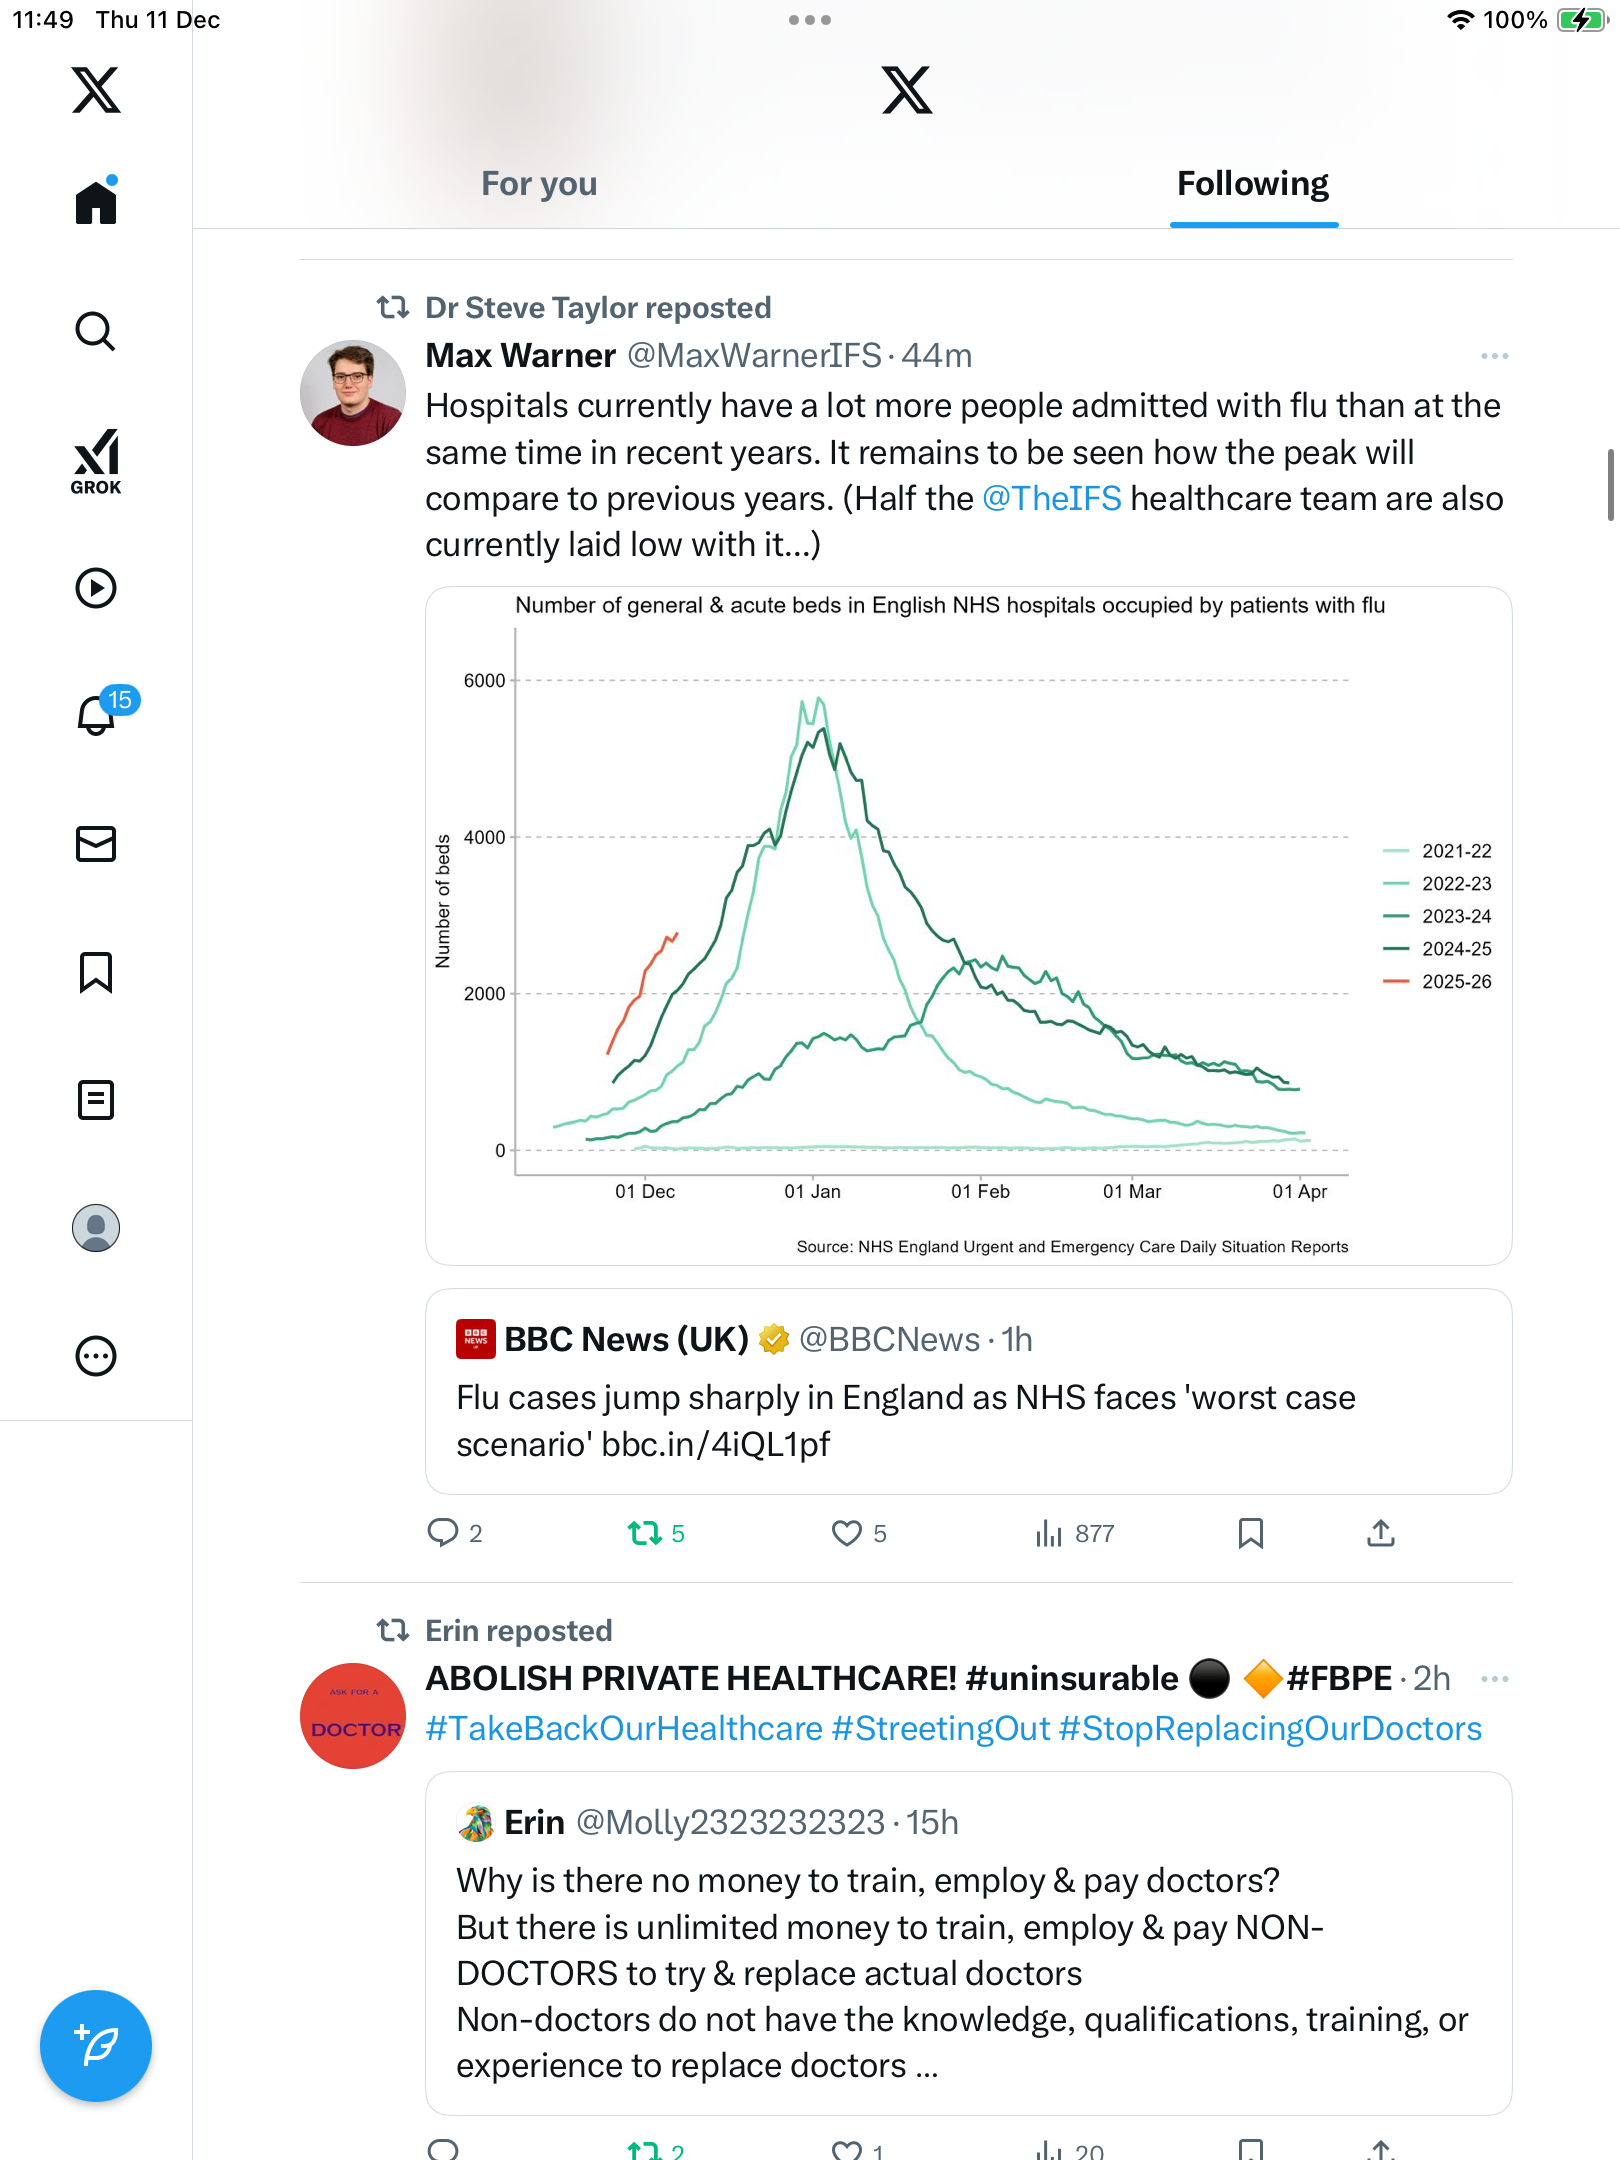Select the Following tab
Screen dimensions: 1620x2160
(x=1252, y=184)
